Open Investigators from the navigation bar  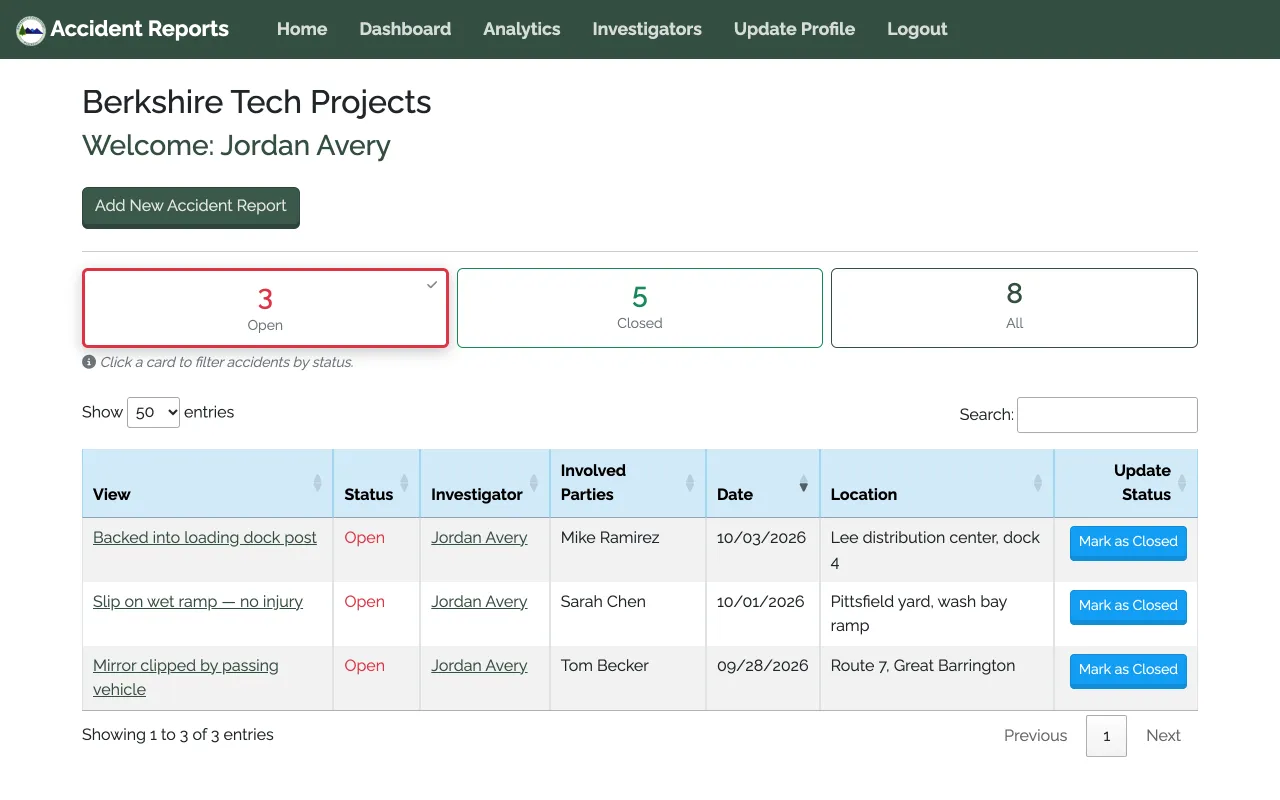647,29
